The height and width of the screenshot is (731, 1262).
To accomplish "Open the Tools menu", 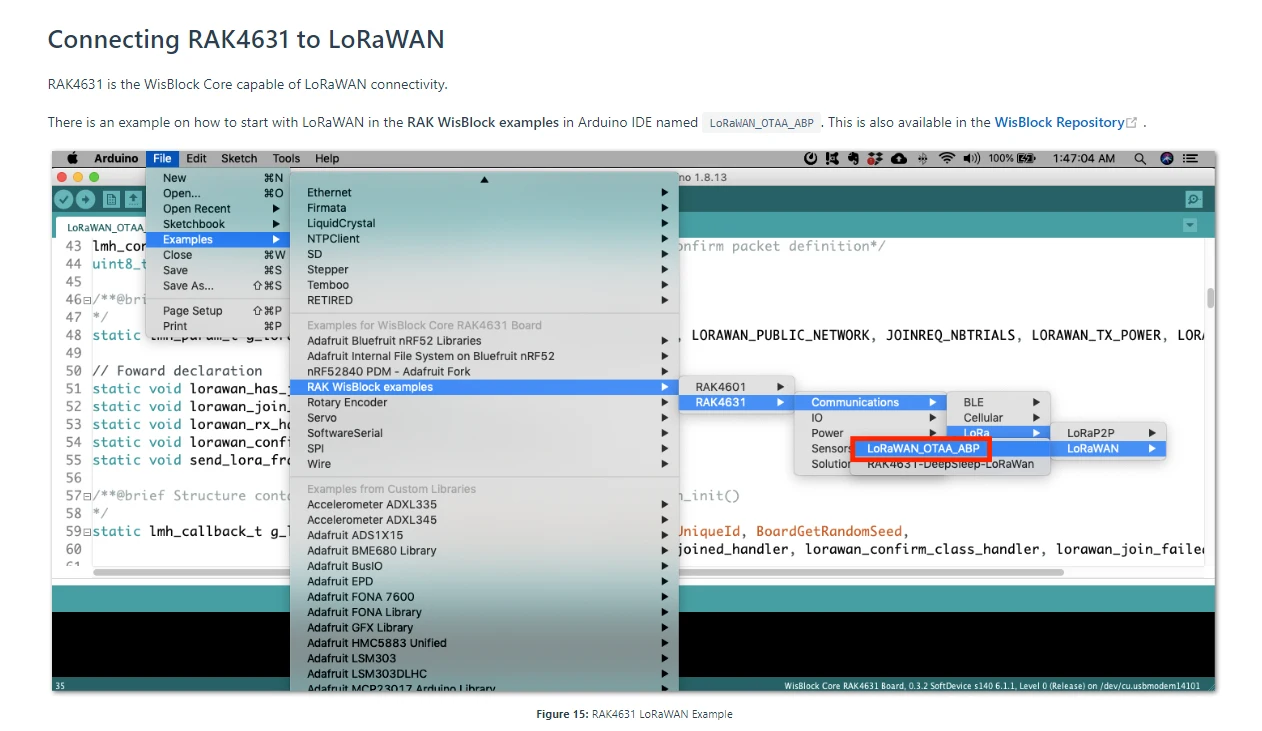I will [286, 158].
